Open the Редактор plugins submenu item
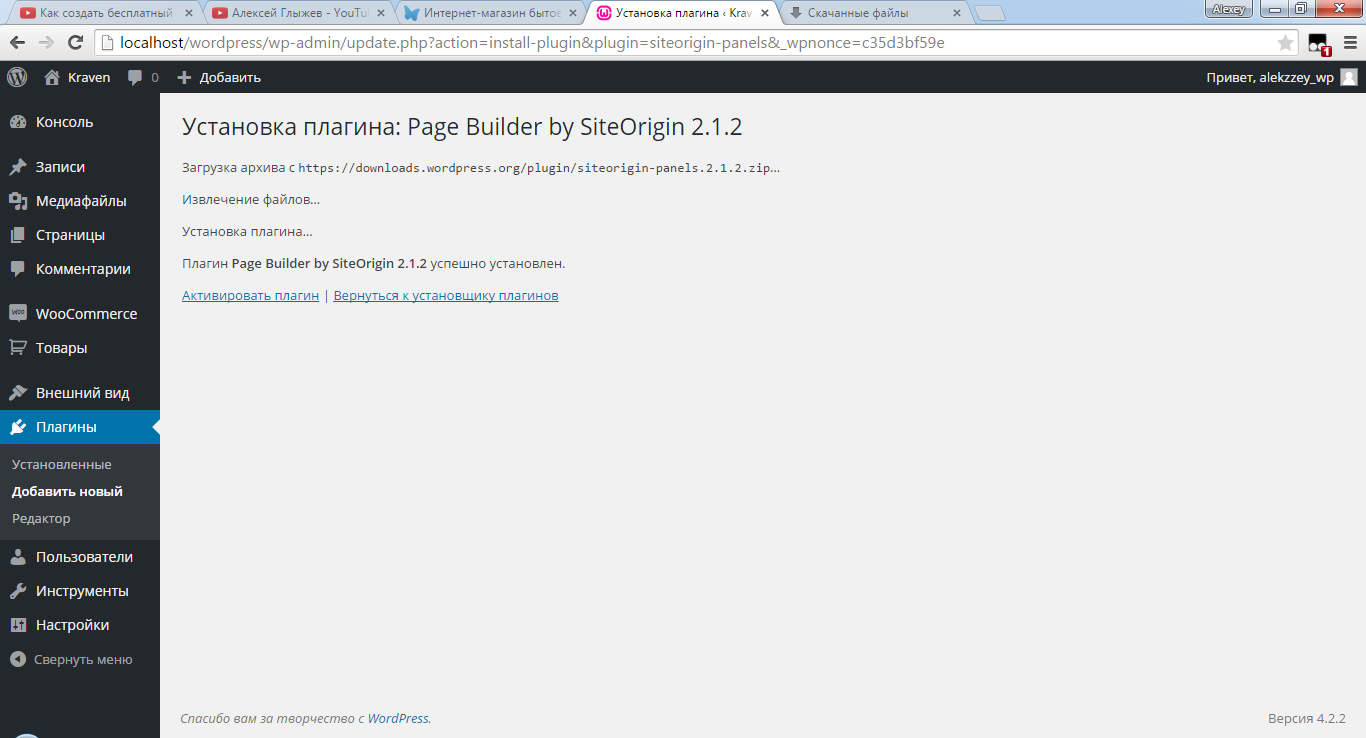 coord(41,519)
